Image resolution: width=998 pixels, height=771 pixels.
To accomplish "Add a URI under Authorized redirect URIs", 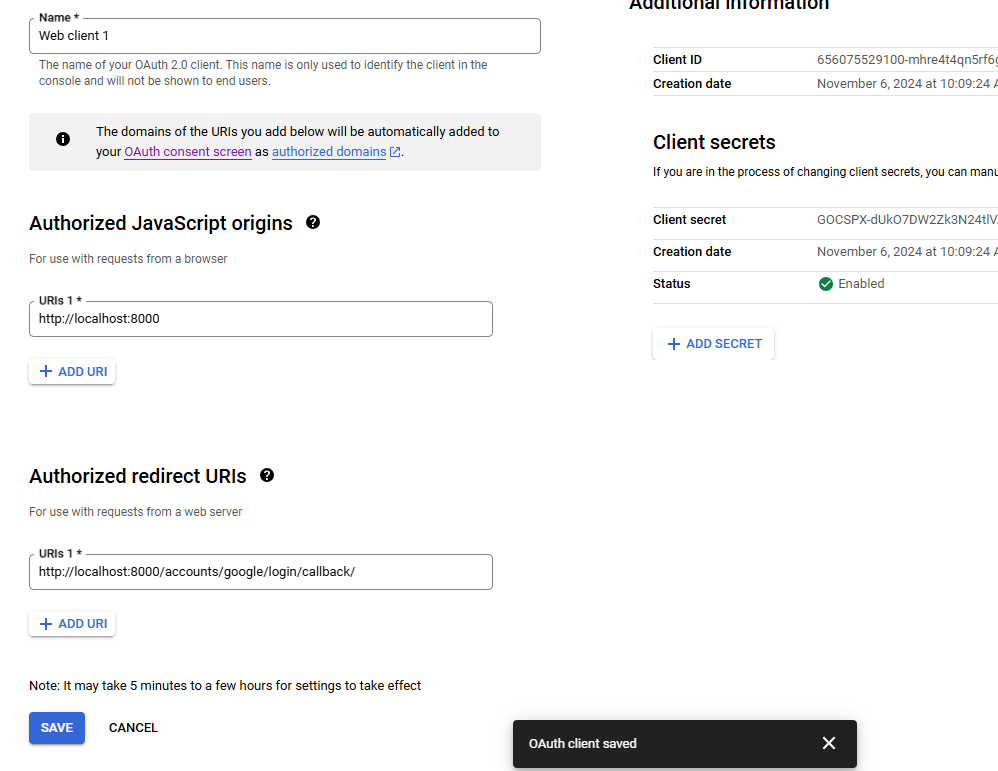I will point(72,623).
